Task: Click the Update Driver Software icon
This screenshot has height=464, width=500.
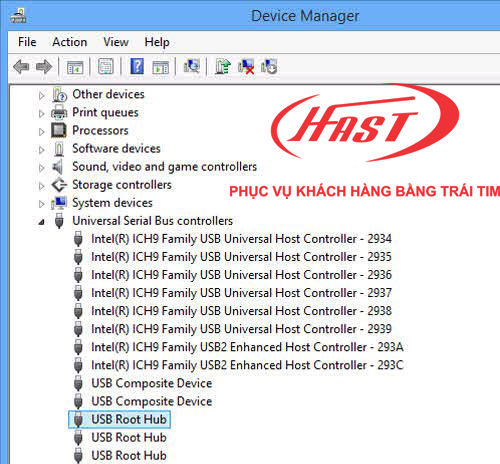Action: coord(223,66)
